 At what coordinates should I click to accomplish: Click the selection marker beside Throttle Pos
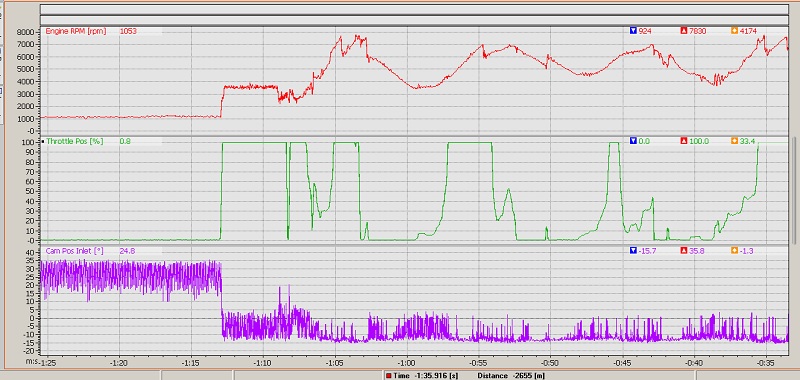coord(43,141)
